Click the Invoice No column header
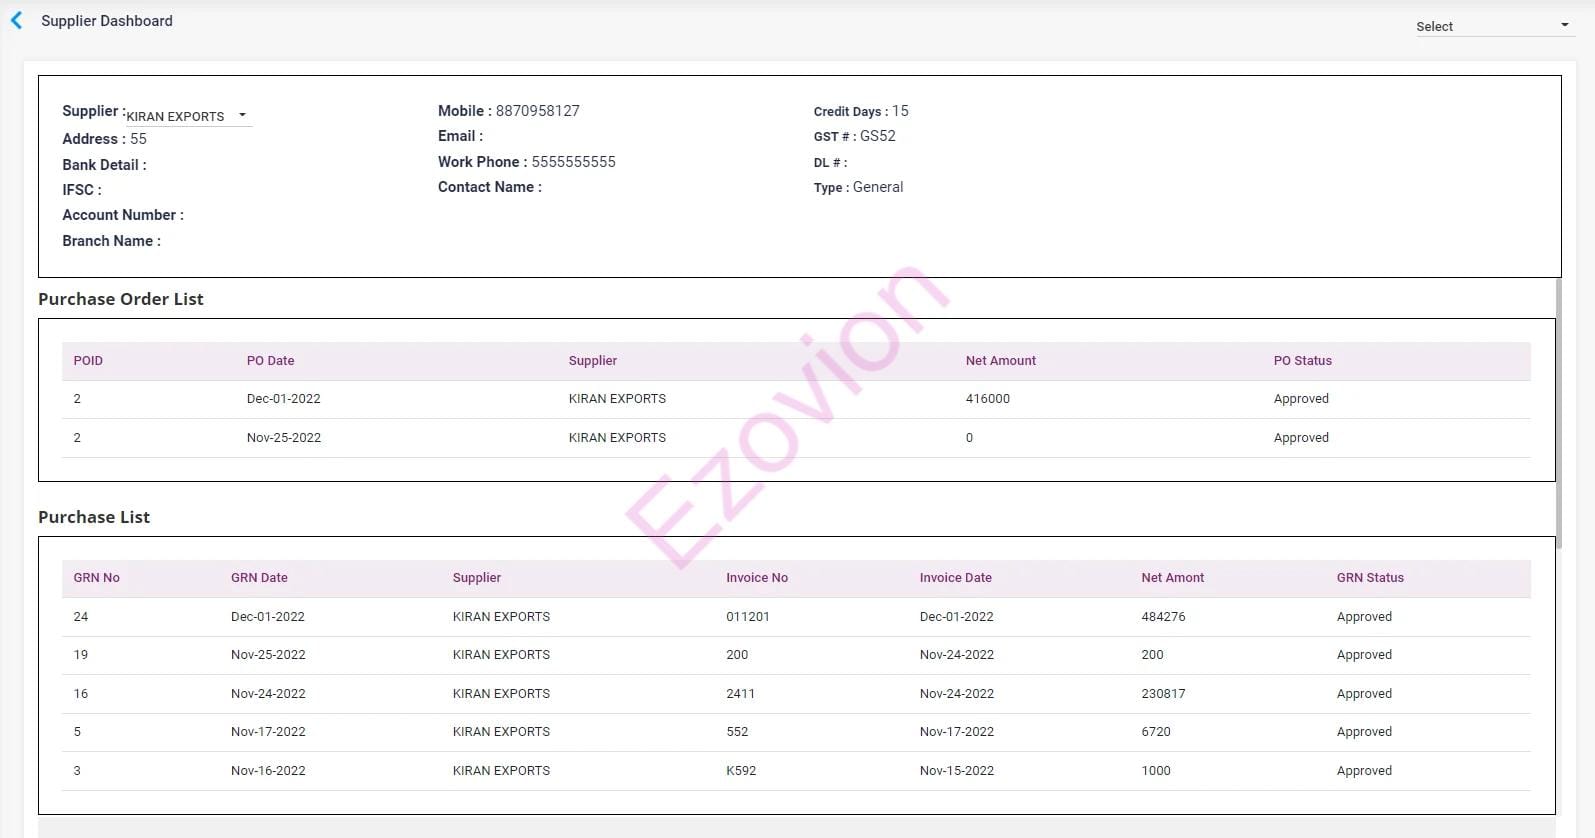Viewport: 1595px width, 838px height. tap(756, 578)
